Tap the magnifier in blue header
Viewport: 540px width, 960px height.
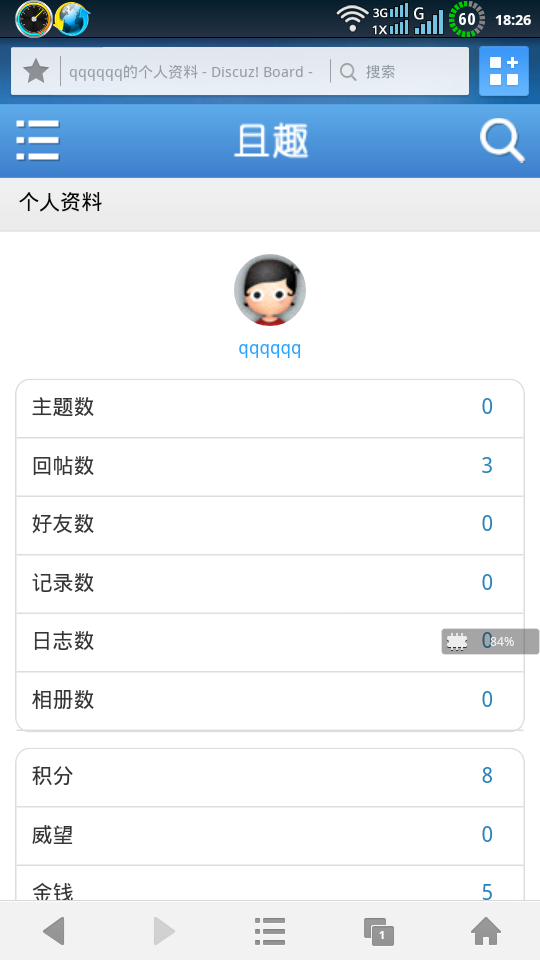click(502, 141)
